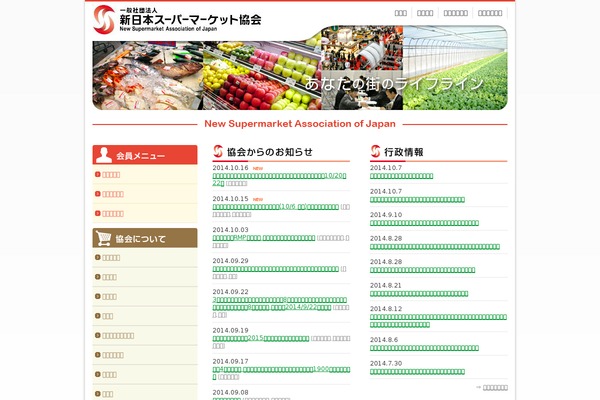
Task: Click the 行政情報 section heading
Action: (404, 152)
